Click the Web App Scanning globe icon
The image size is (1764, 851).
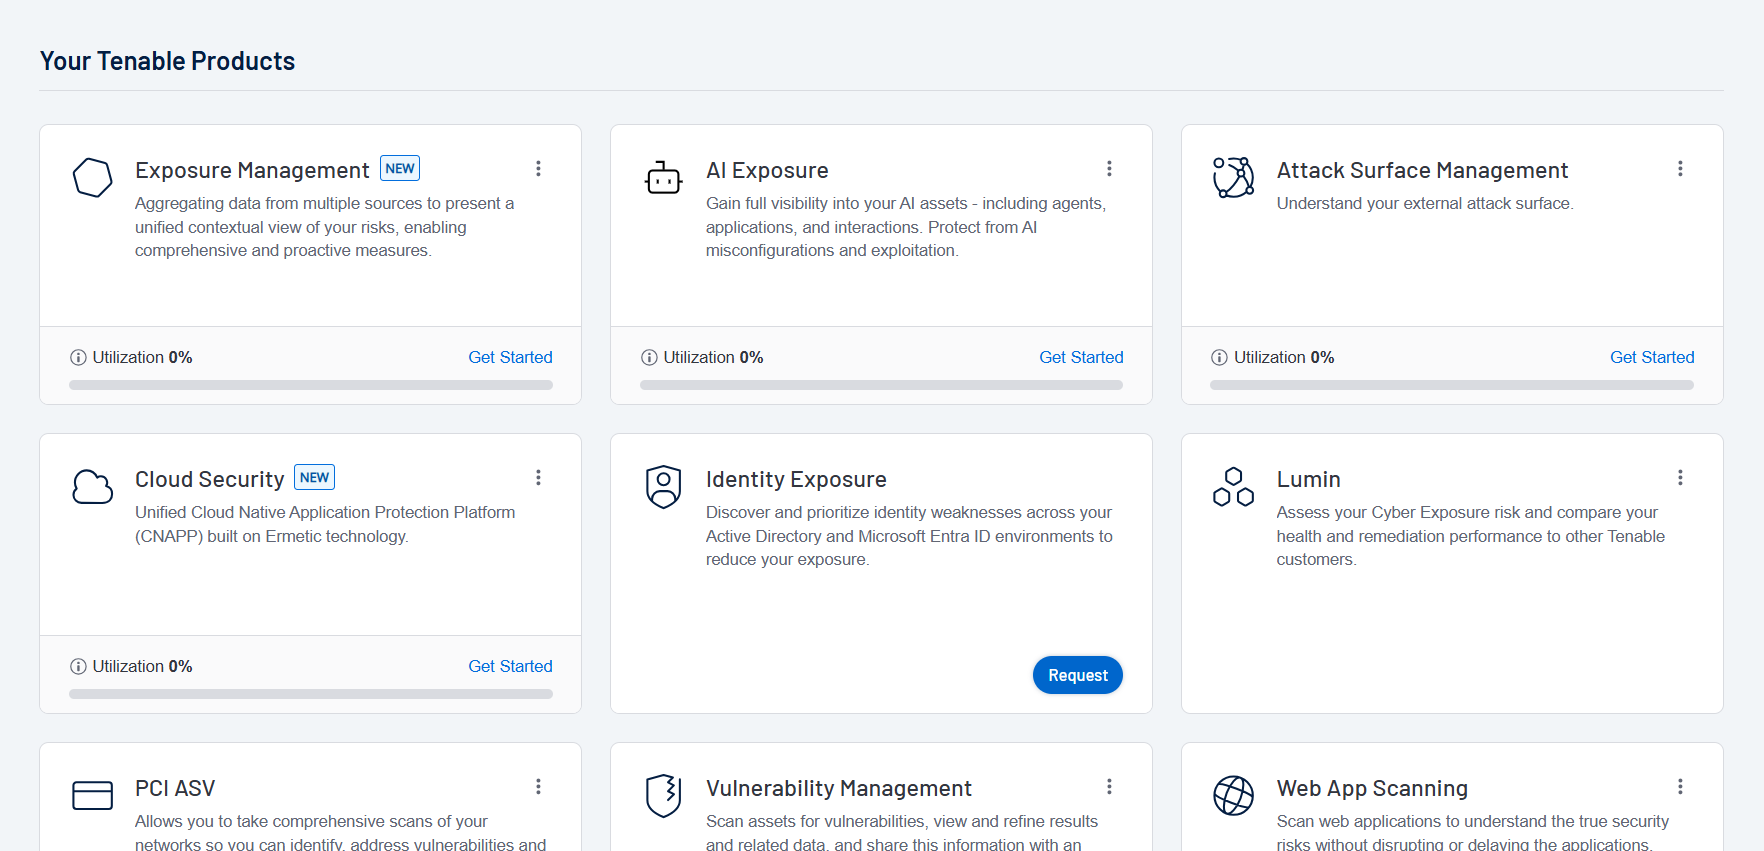point(1233,796)
